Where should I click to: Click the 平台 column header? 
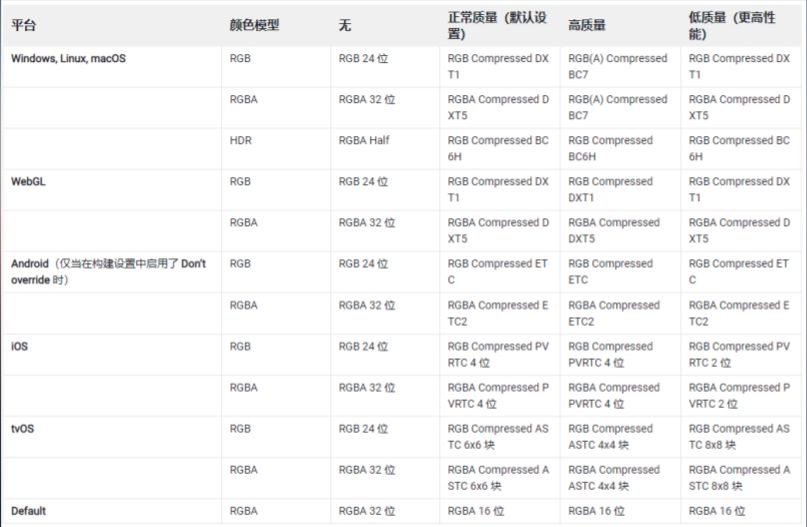click(24, 25)
